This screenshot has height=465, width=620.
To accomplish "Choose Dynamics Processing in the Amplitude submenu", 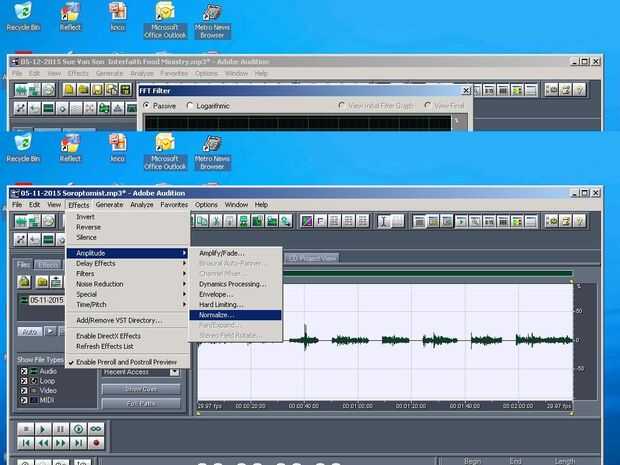I will click(x=236, y=284).
